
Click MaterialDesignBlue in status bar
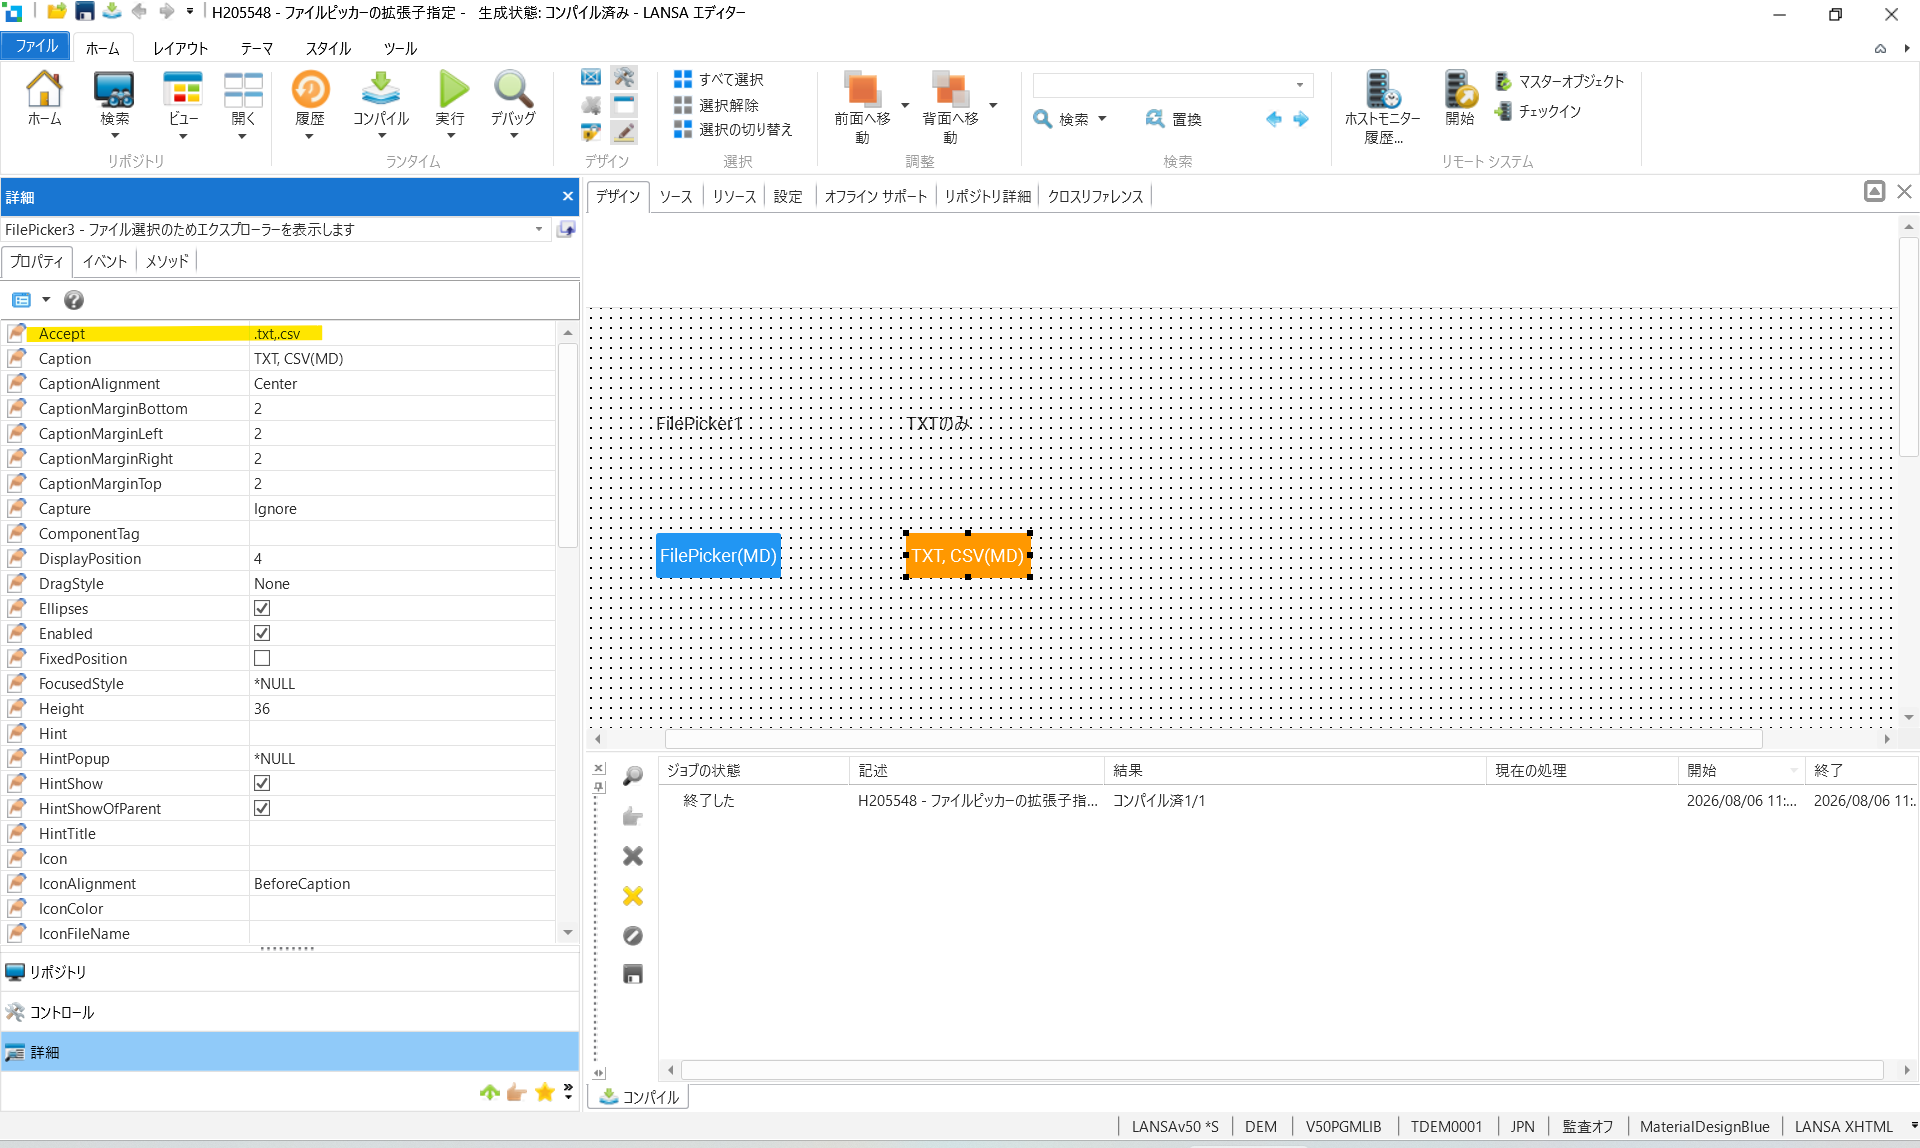click(1704, 1127)
